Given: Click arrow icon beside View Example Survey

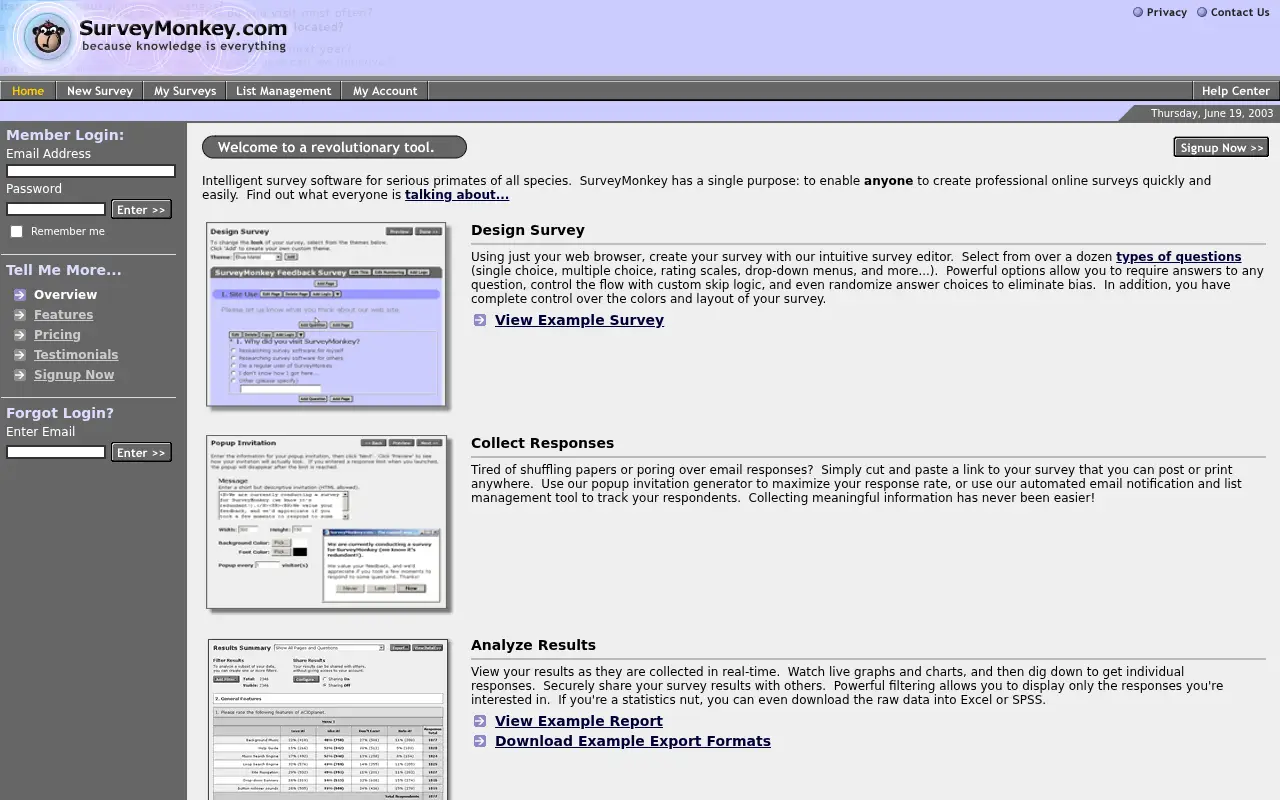Looking at the screenshot, I should coord(480,320).
